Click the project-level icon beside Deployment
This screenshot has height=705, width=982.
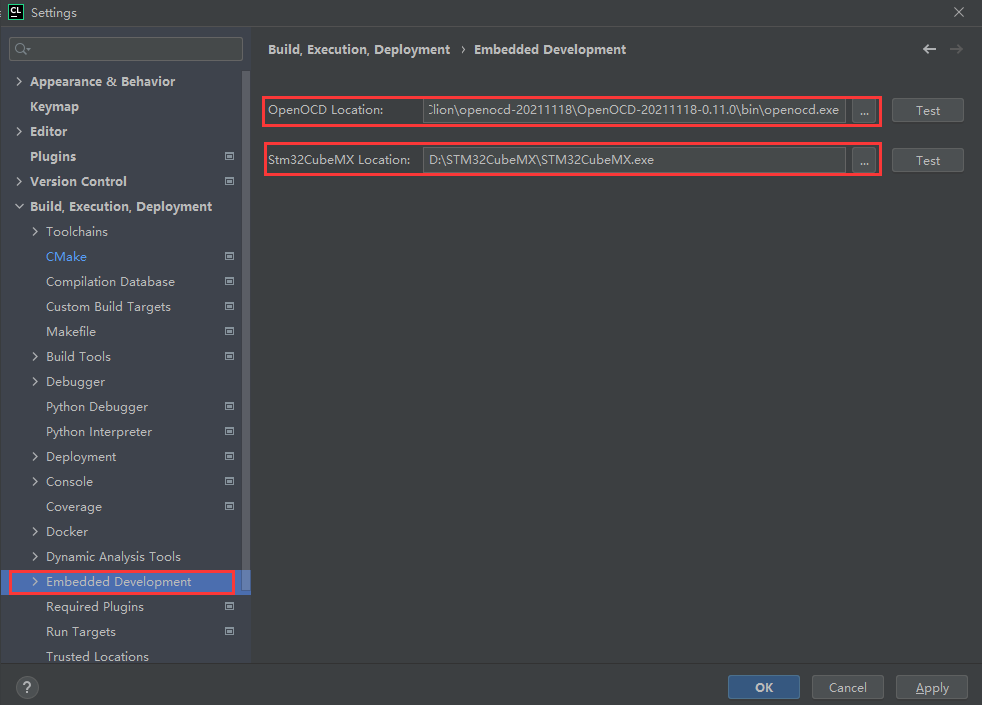coord(229,456)
